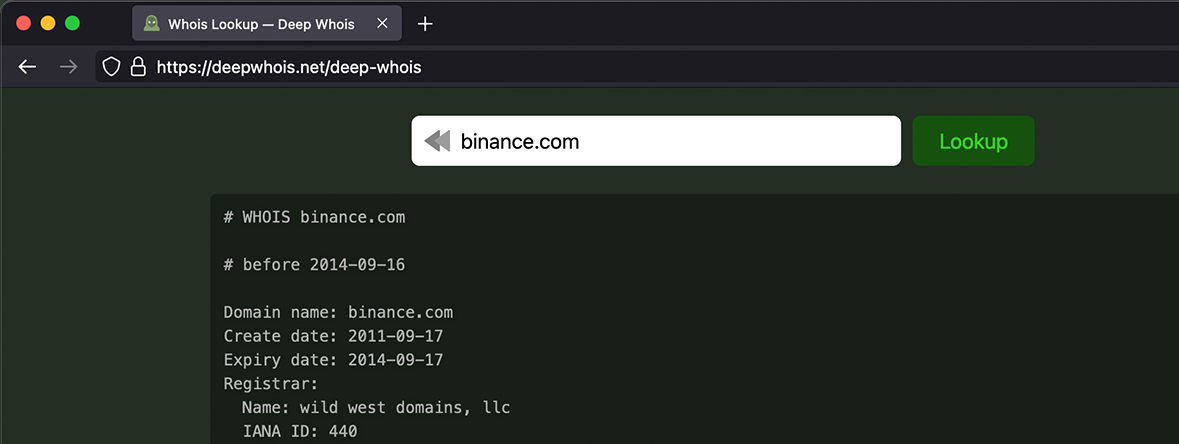Screen dimensions: 1179x444
Task: Close the Whois Lookup tab
Action: coord(383,24)
